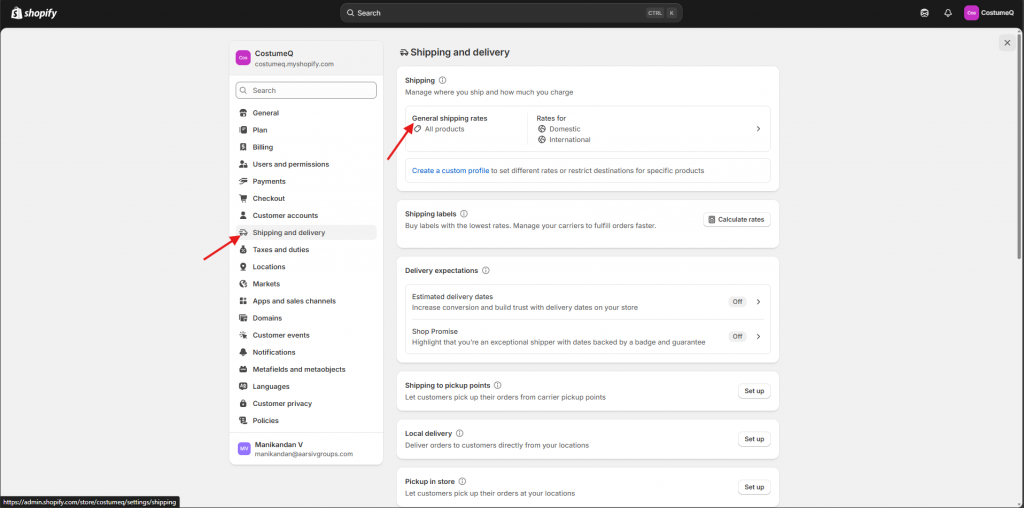This screenshot has height=508, width=1024.
Task: Click info icon beside Delivery expectations
Action: 486,270
